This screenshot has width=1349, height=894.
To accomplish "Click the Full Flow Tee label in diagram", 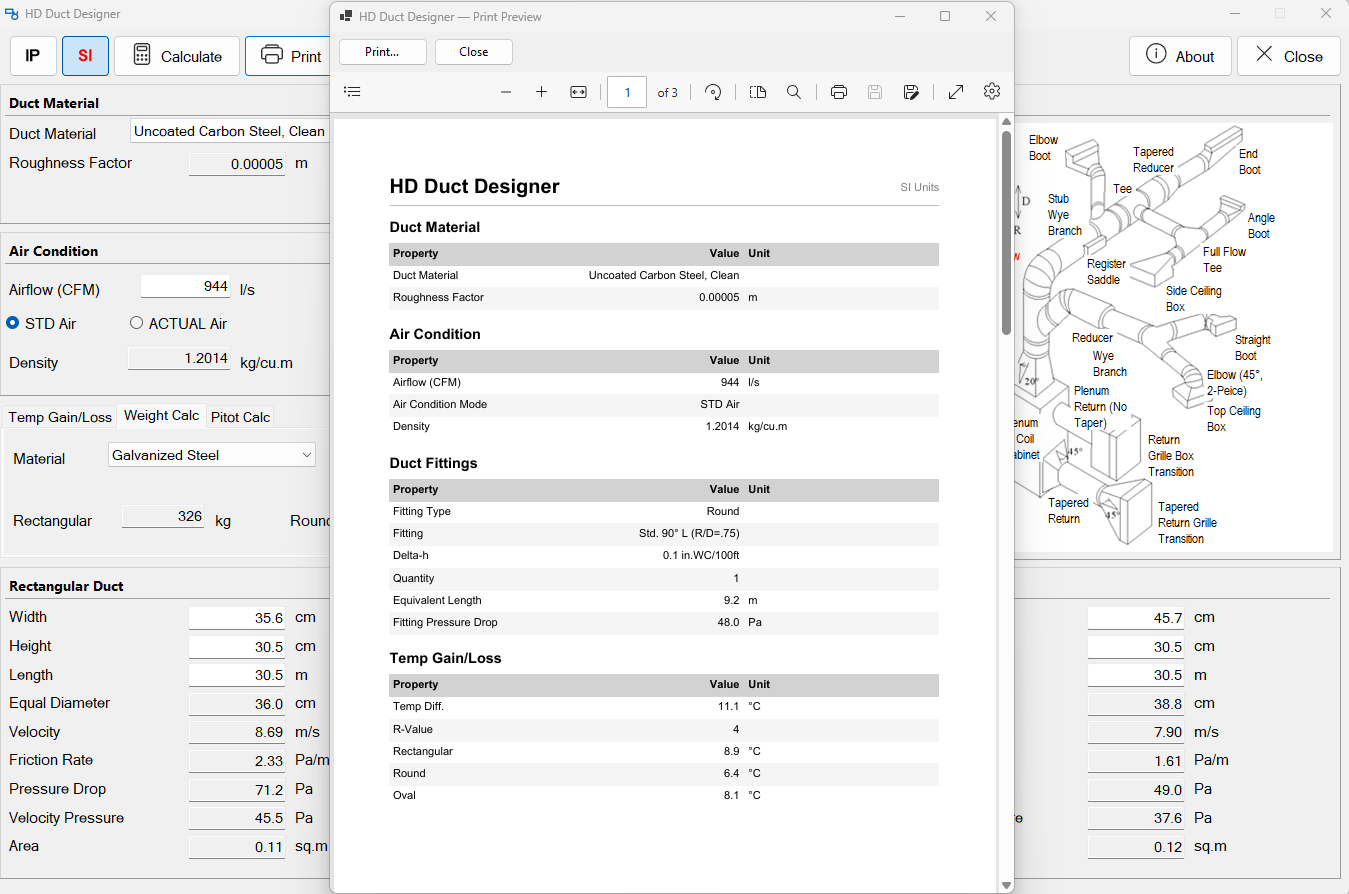I will pos(1224,260).
